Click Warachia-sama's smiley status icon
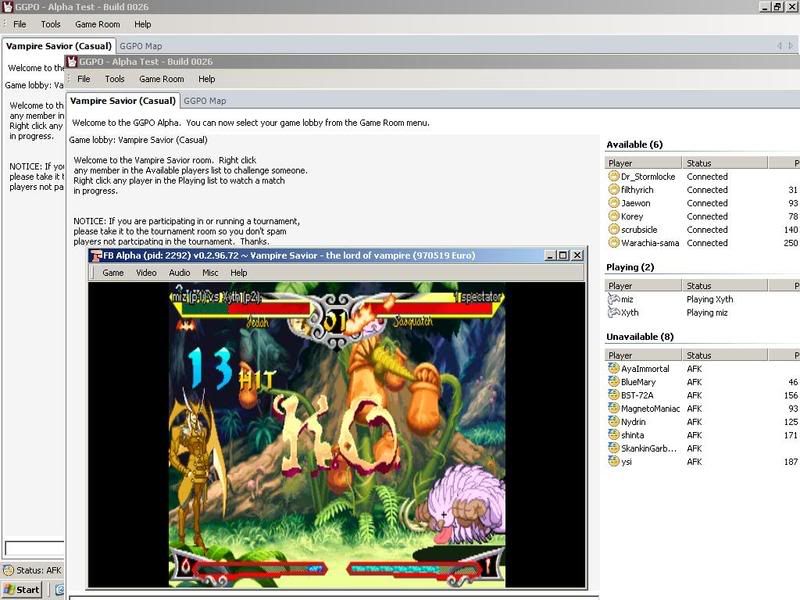This screenshot has height=600, width=800. pyautogui.click(x=613, y=243)
